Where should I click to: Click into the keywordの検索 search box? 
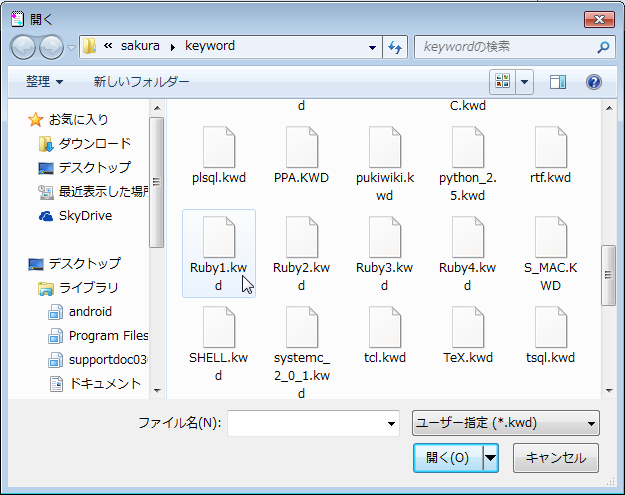(504, 47)
